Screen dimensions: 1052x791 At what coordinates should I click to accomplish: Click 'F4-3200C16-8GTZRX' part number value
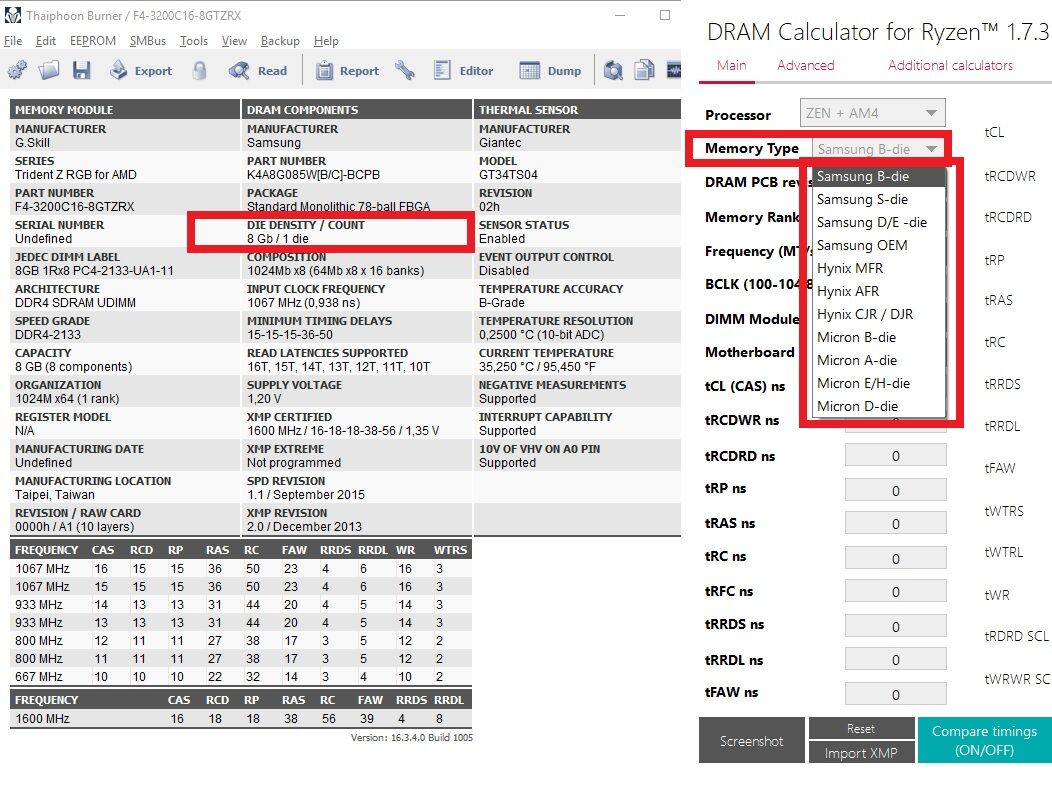(x=74, y=207)
